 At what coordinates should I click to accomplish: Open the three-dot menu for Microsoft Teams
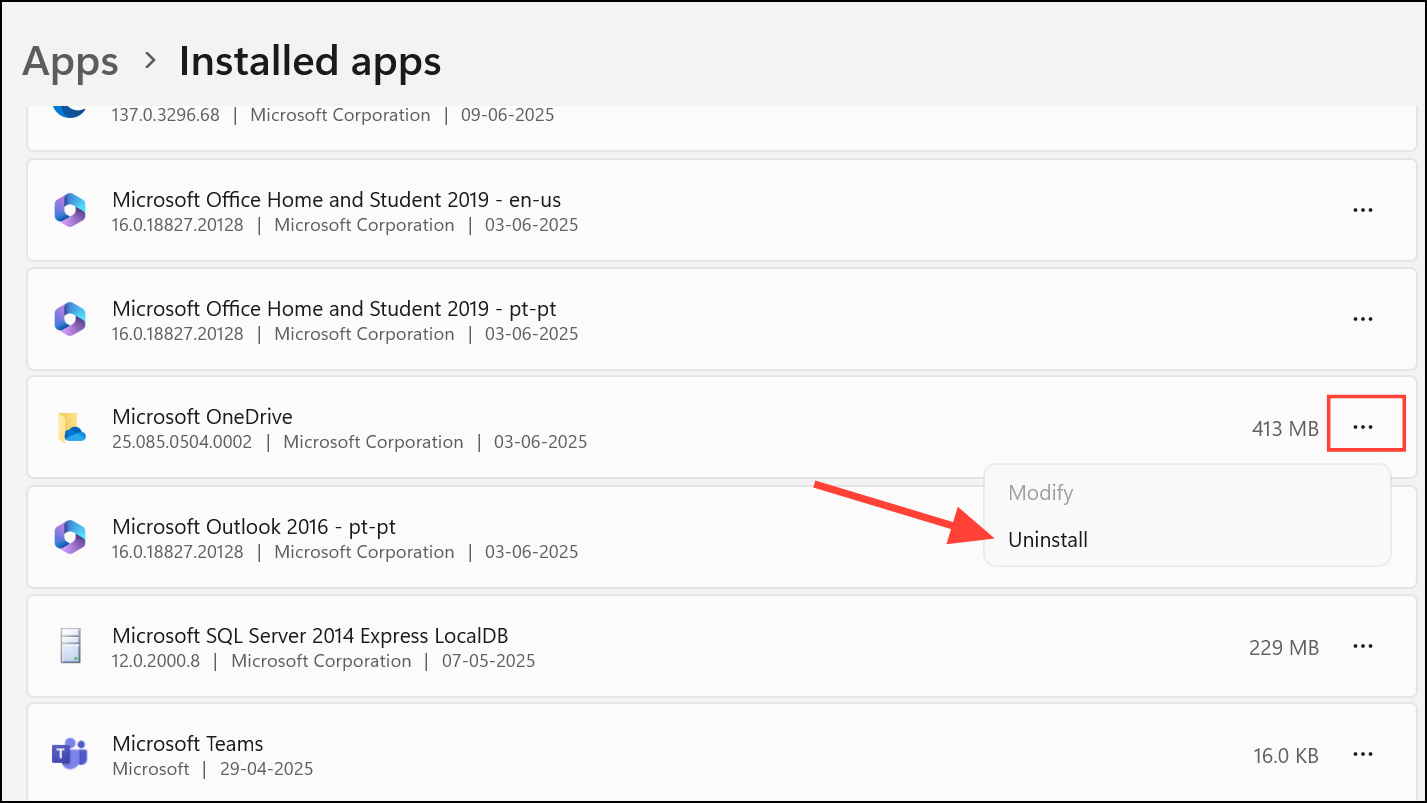pyautogui.click(x=1362, y=755)
